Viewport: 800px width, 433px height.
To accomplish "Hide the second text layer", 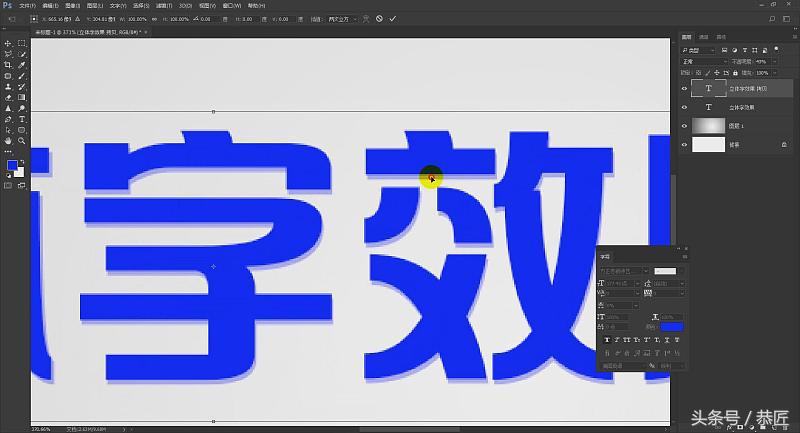I will [x=684, y=108].
